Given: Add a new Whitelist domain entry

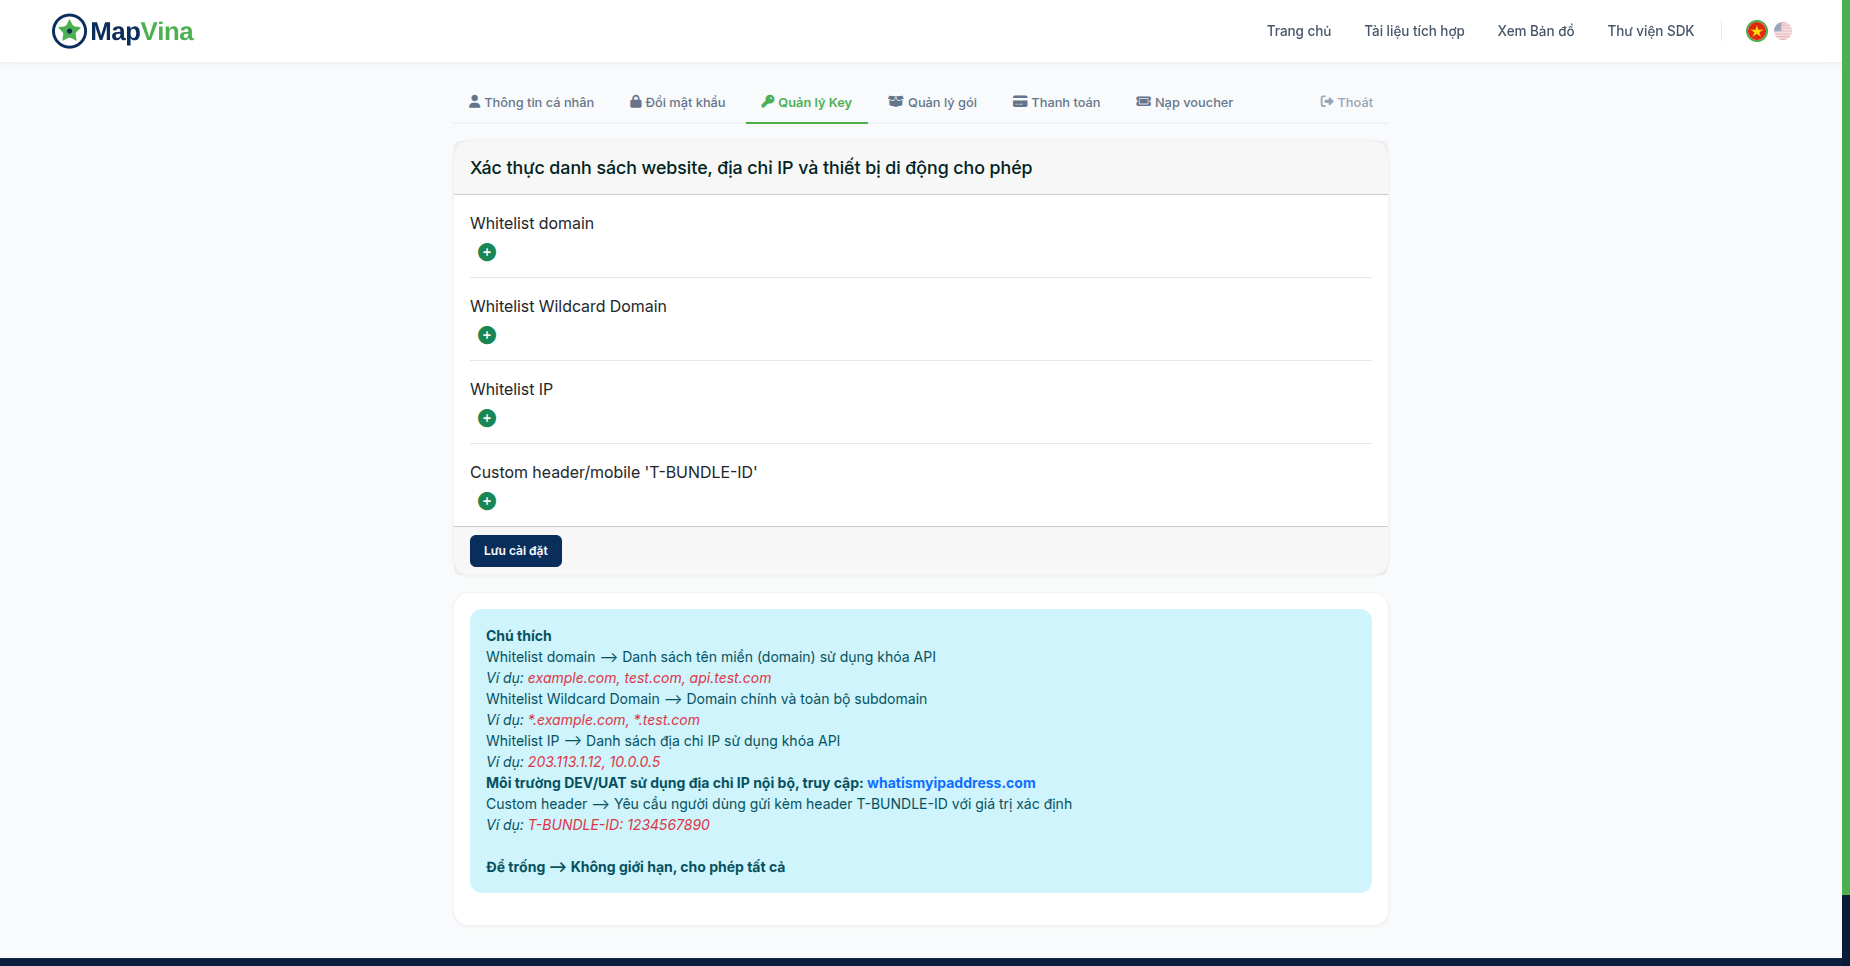Looking at the screenshot, I should pyautogui.click(x=487, y=252).
